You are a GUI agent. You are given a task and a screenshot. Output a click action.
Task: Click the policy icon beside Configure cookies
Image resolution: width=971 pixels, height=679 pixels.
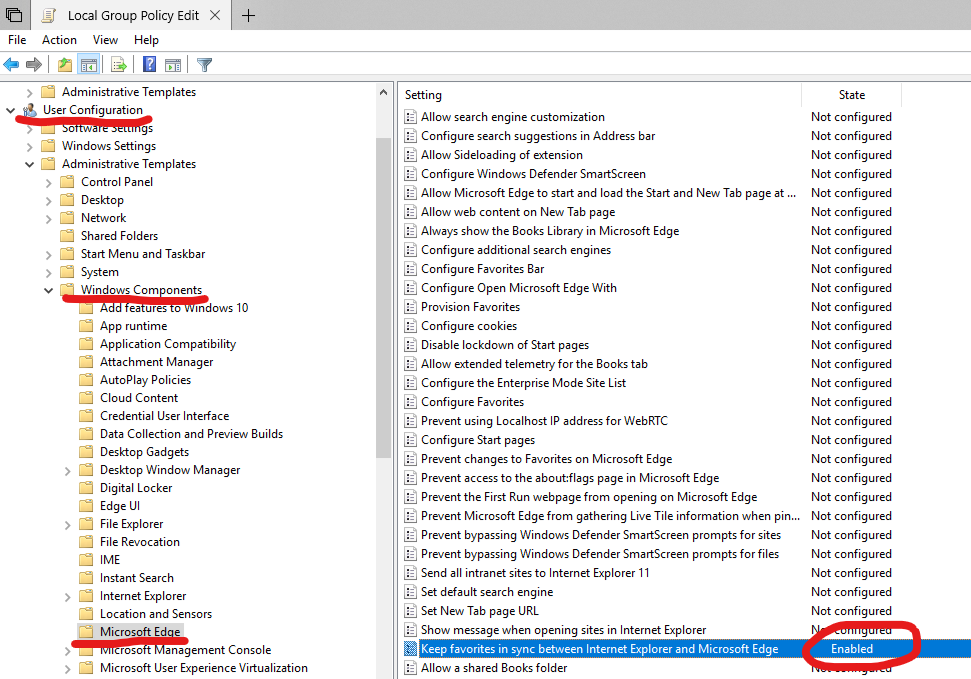(x=410, y=326)
